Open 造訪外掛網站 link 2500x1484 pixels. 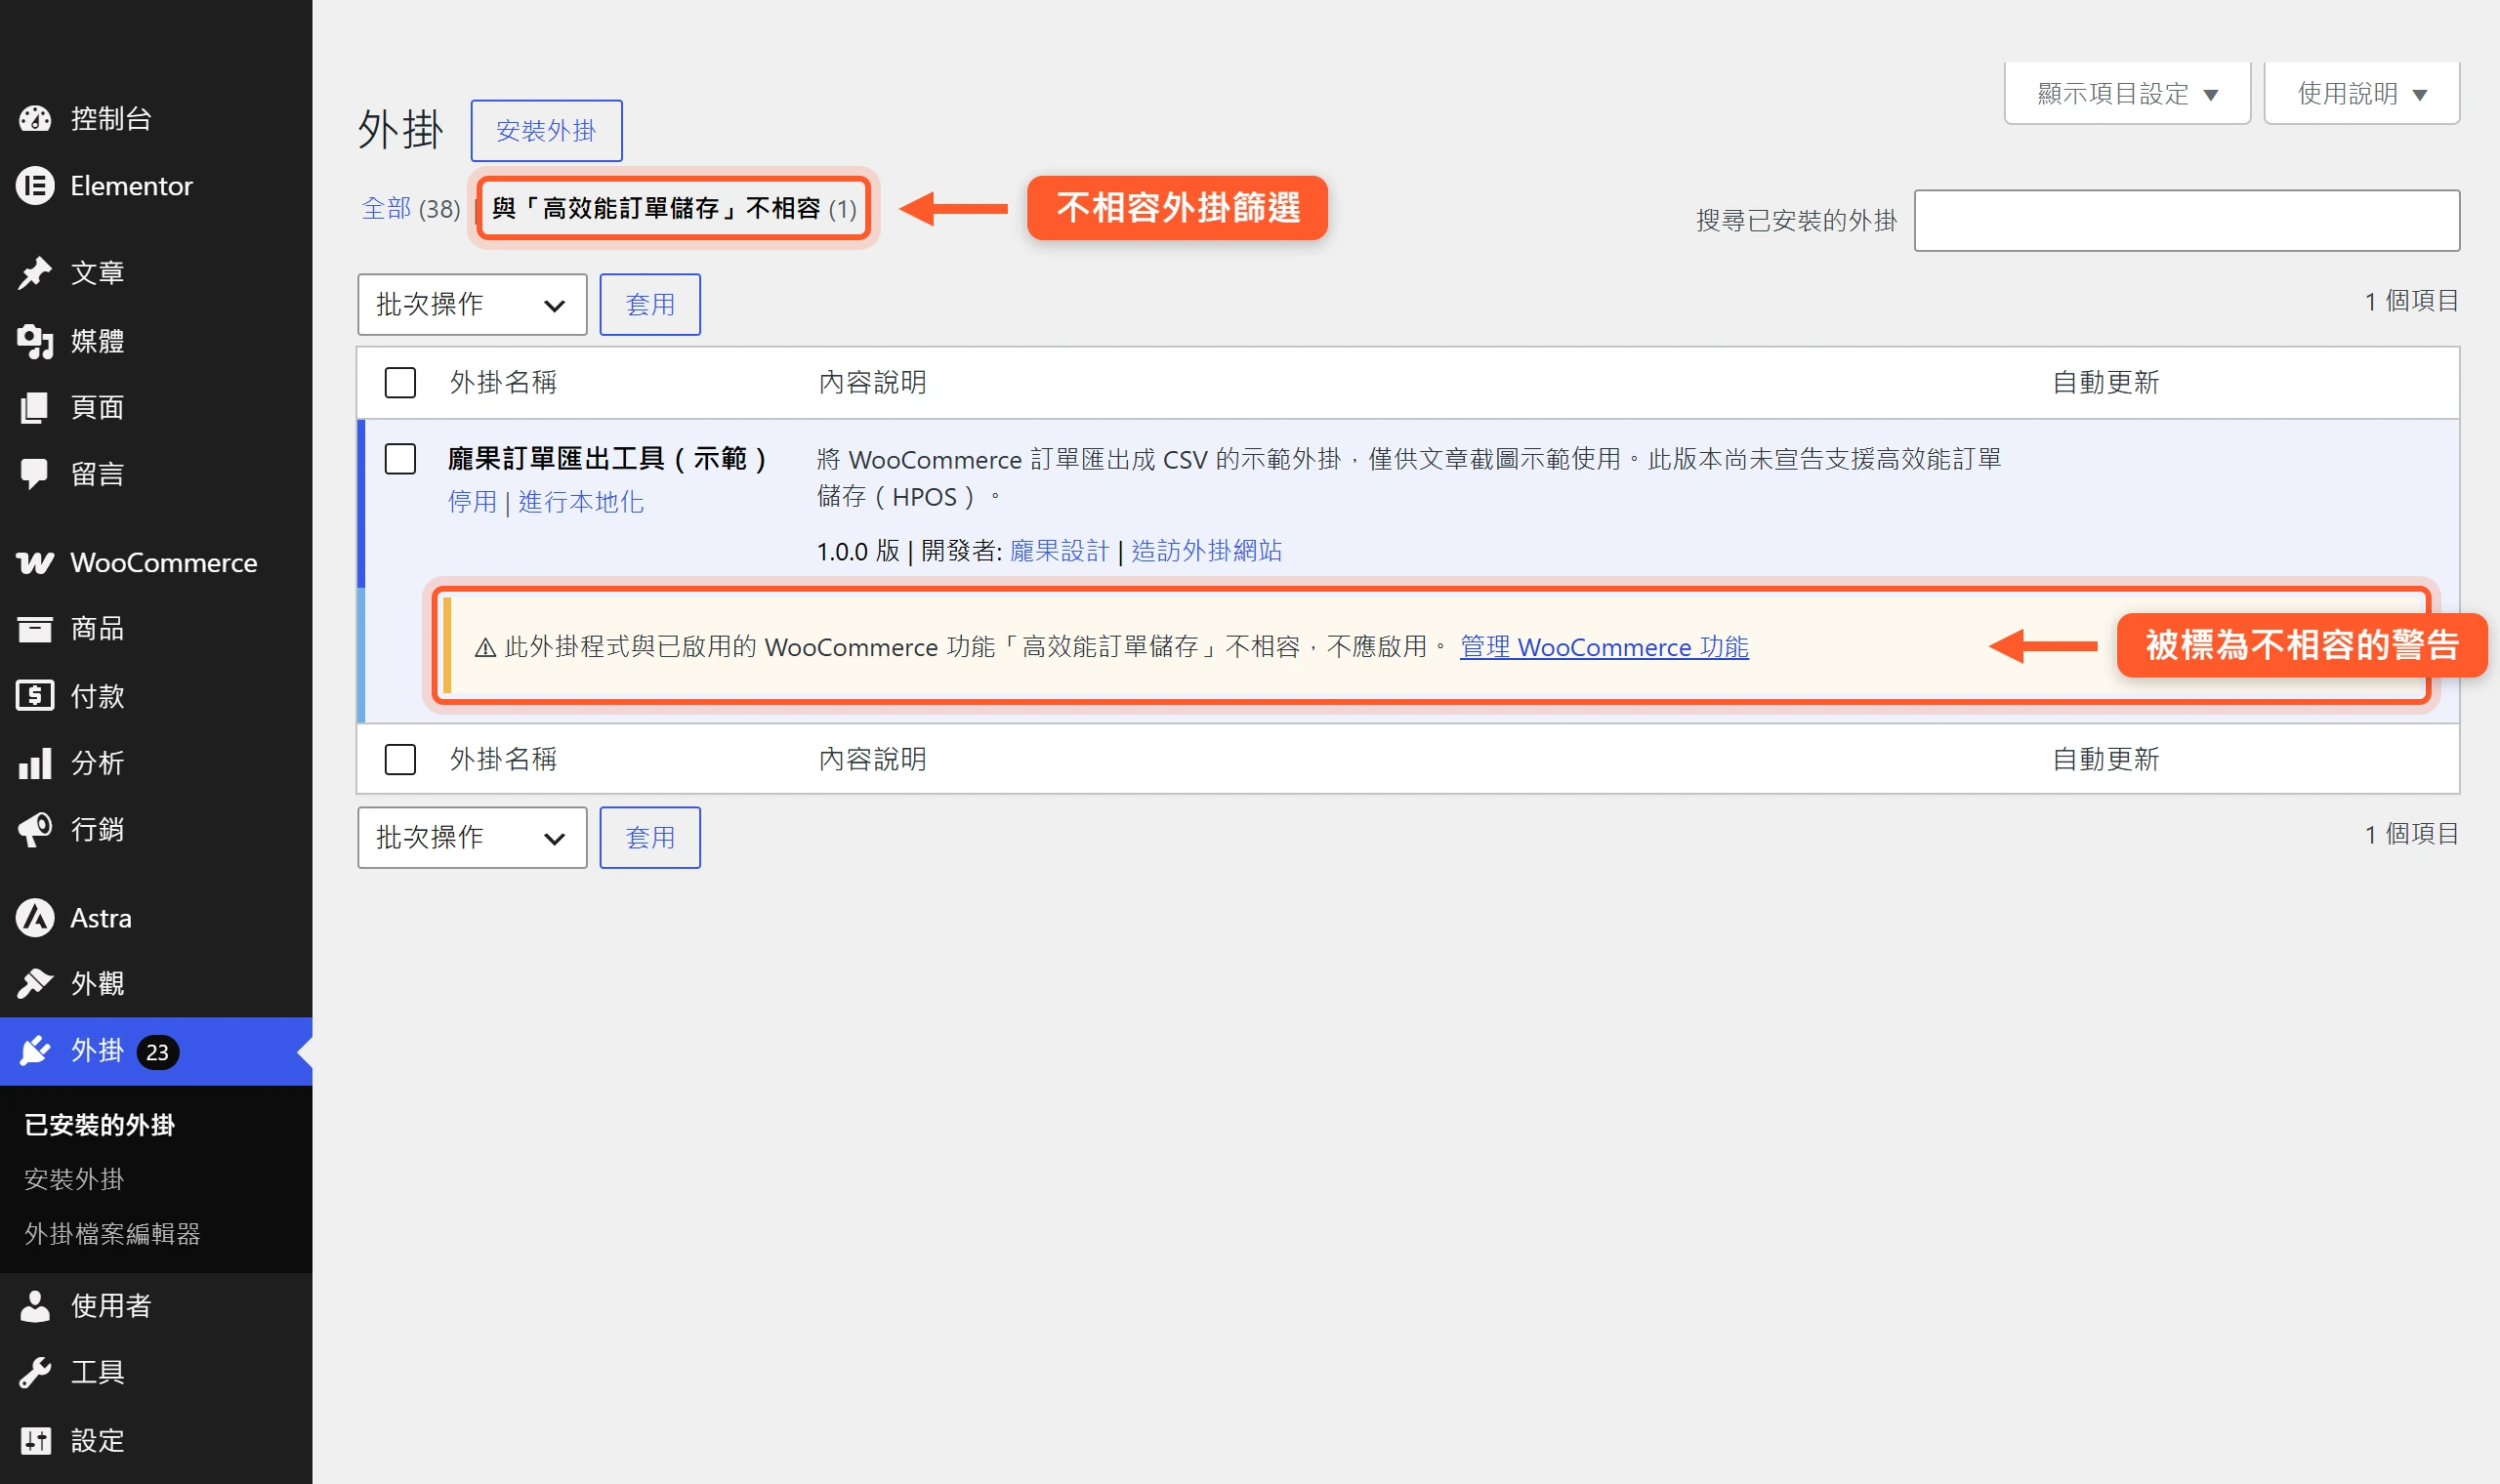(1206, 551)
